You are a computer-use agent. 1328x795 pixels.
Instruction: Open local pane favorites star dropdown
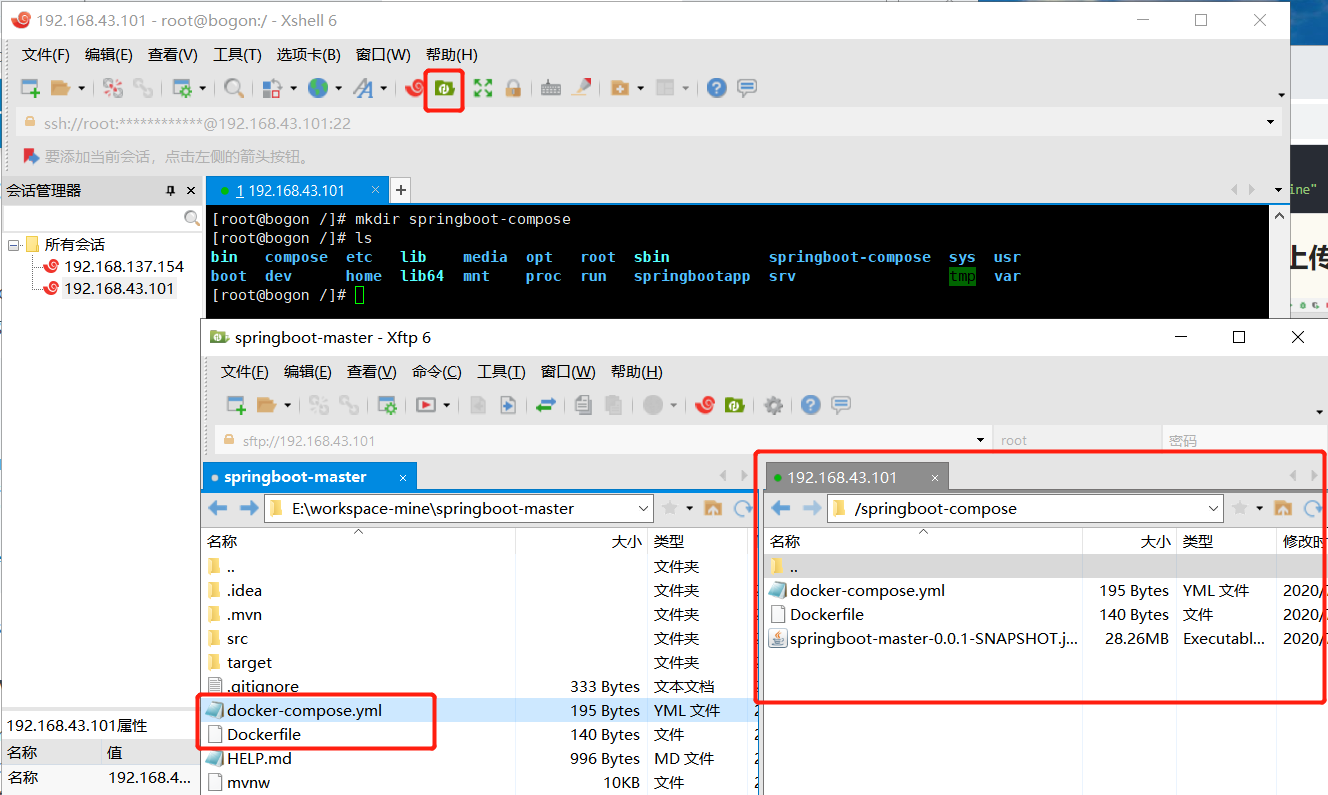(x=690, y=508)
